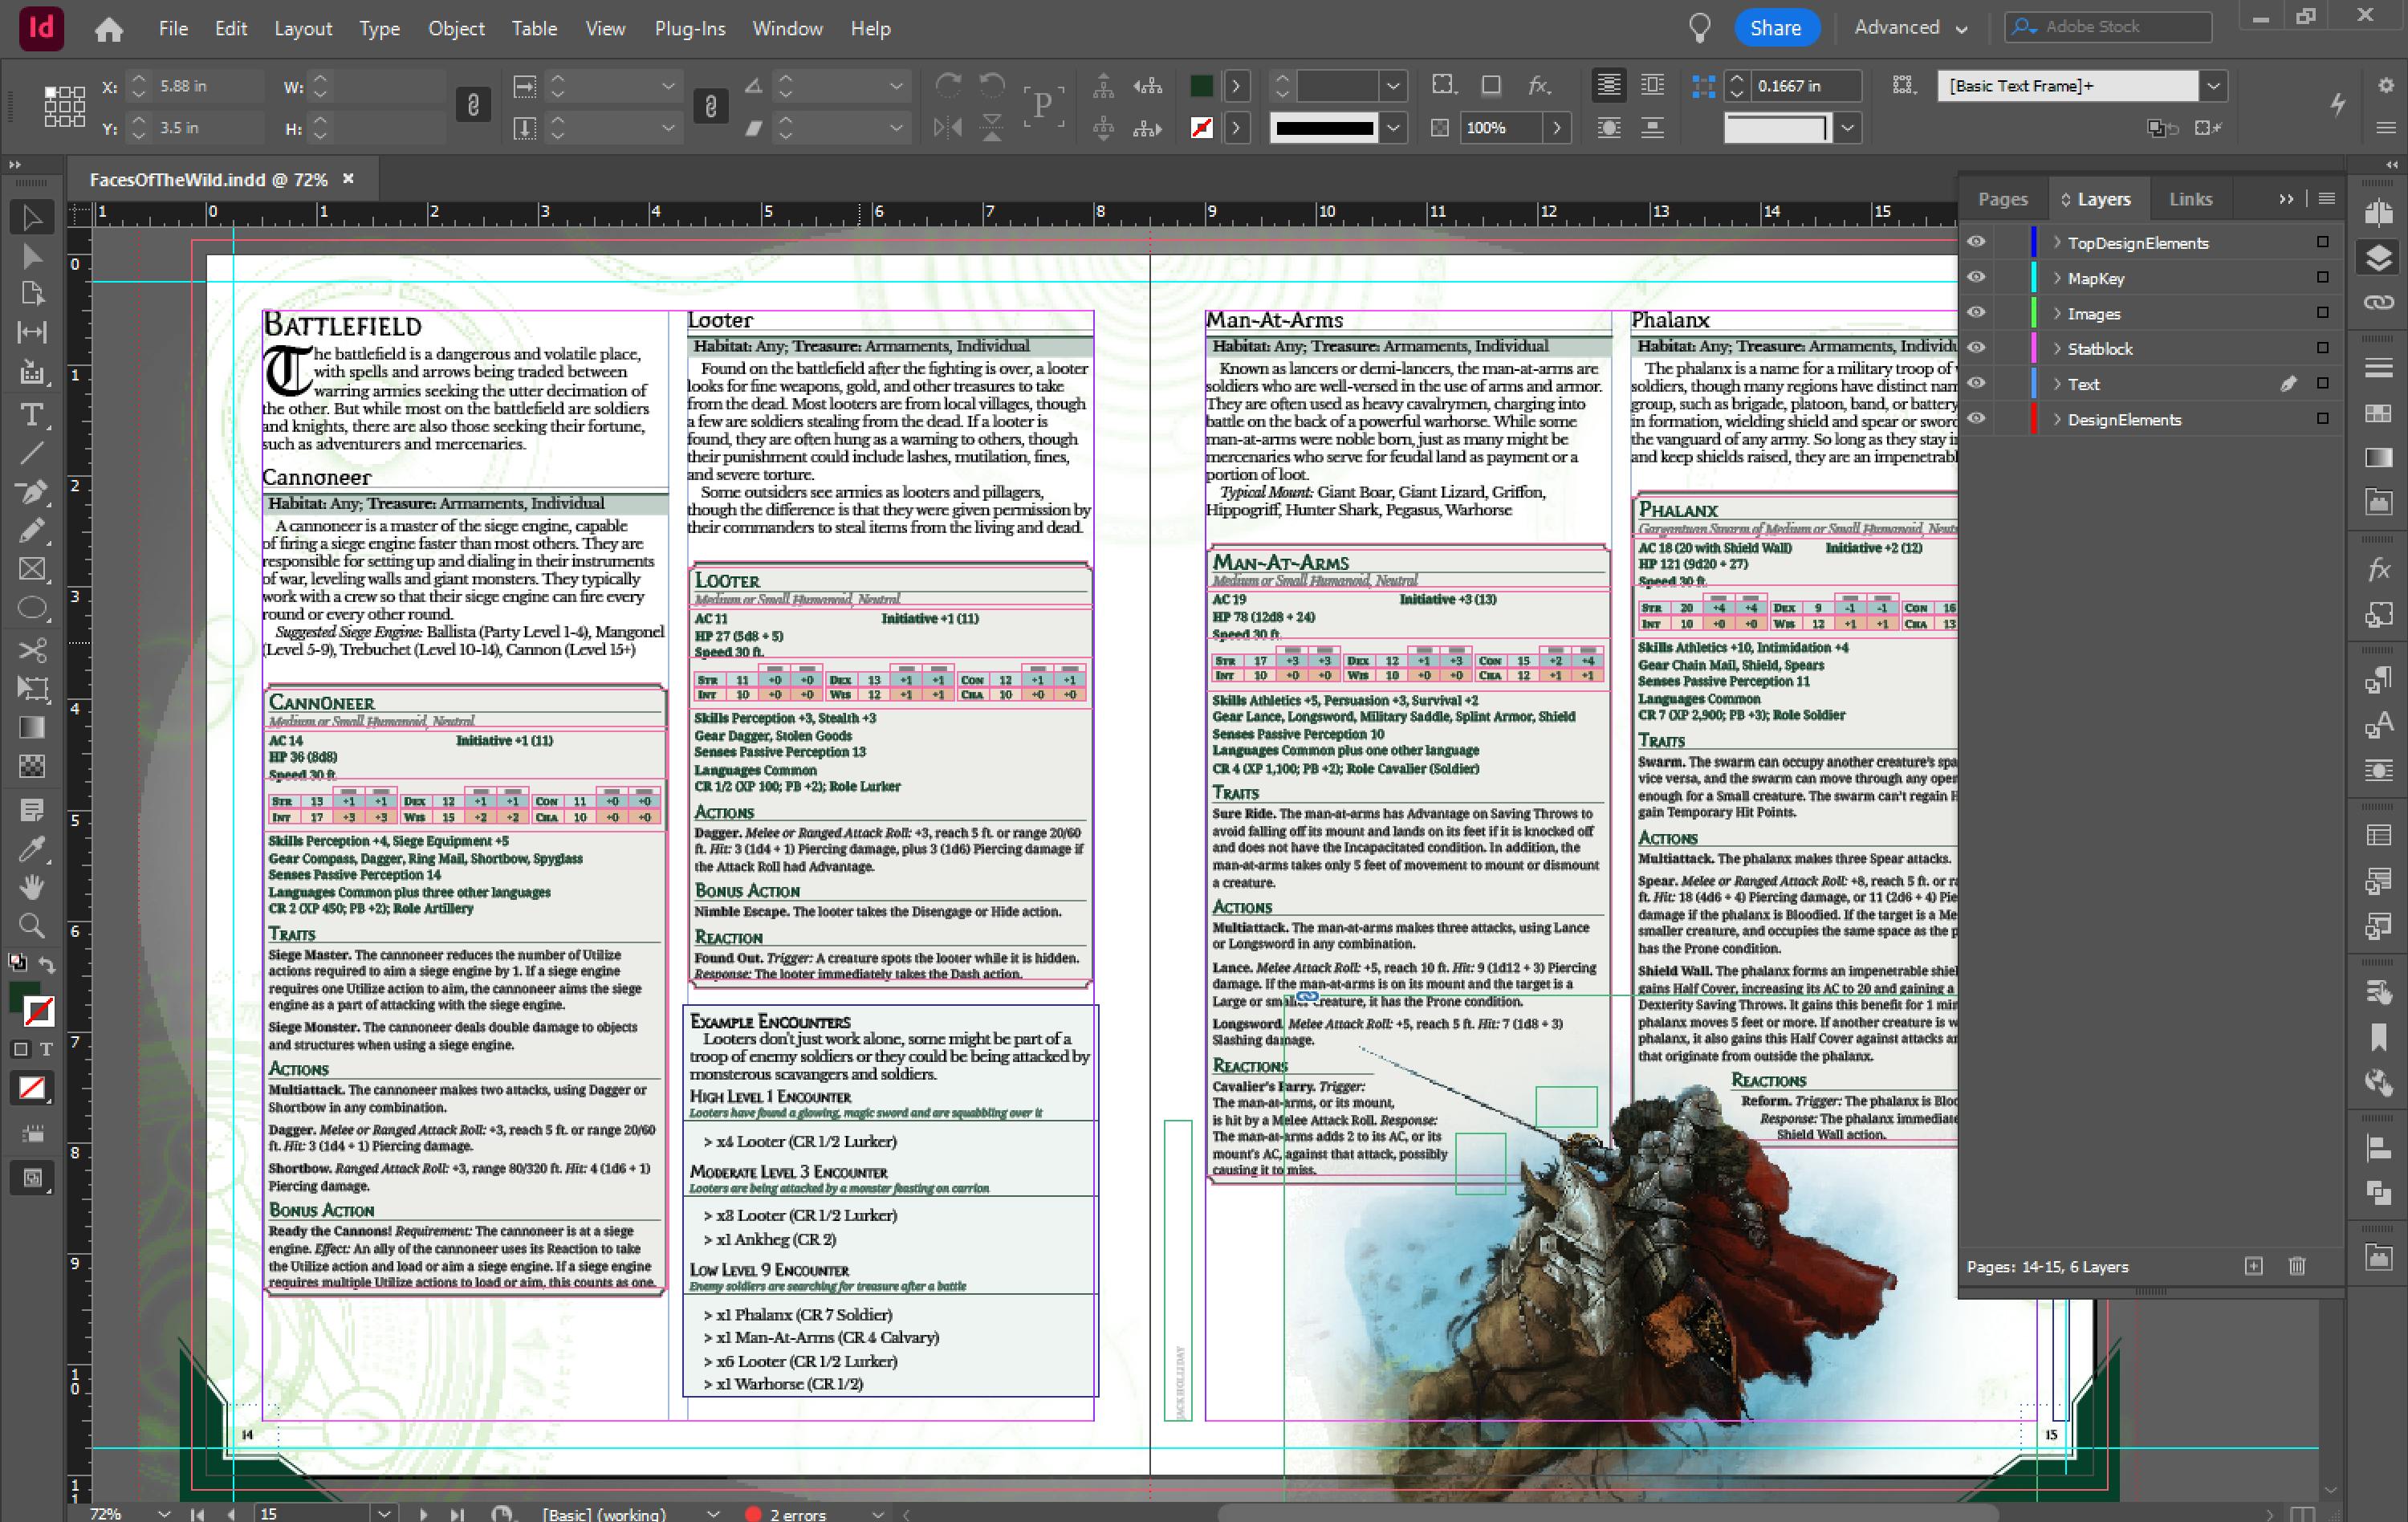
Task: Select the Rectangle Frame tool
Action: click(x=31, y=568)
